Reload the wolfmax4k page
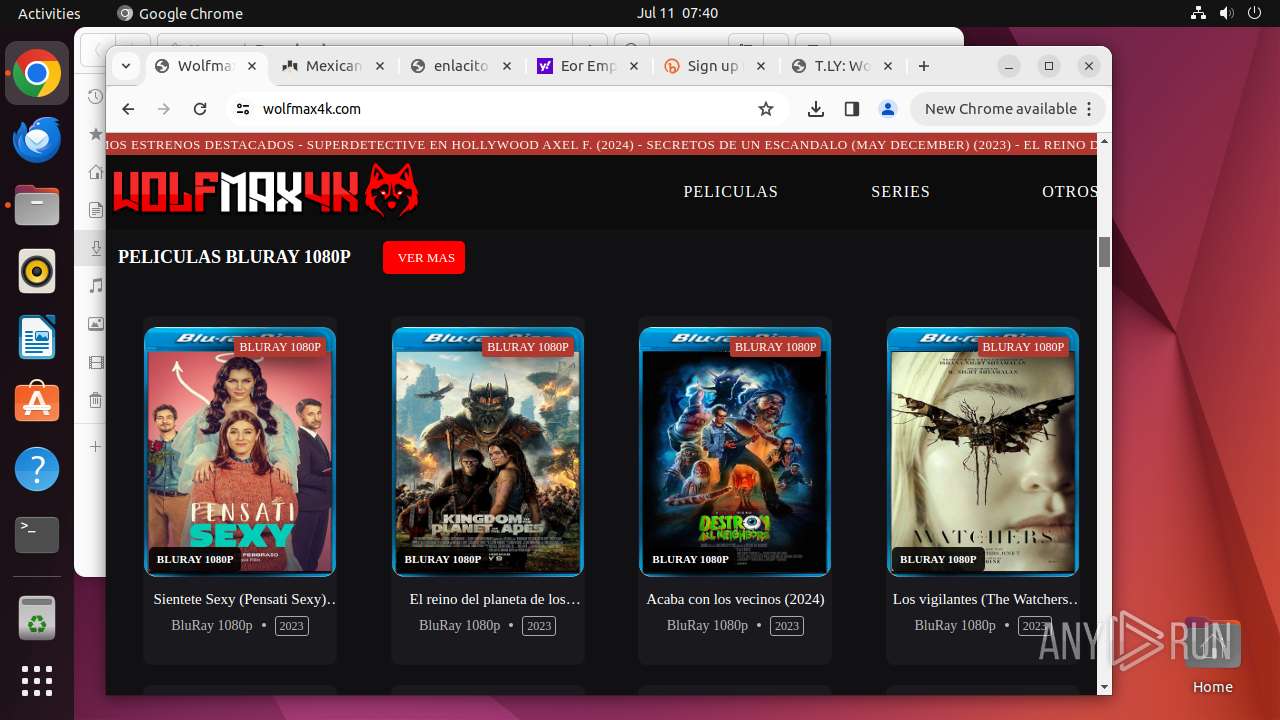Image resolution: width=1280 pixels, height=720 pixels. click(x=200, y=109)
